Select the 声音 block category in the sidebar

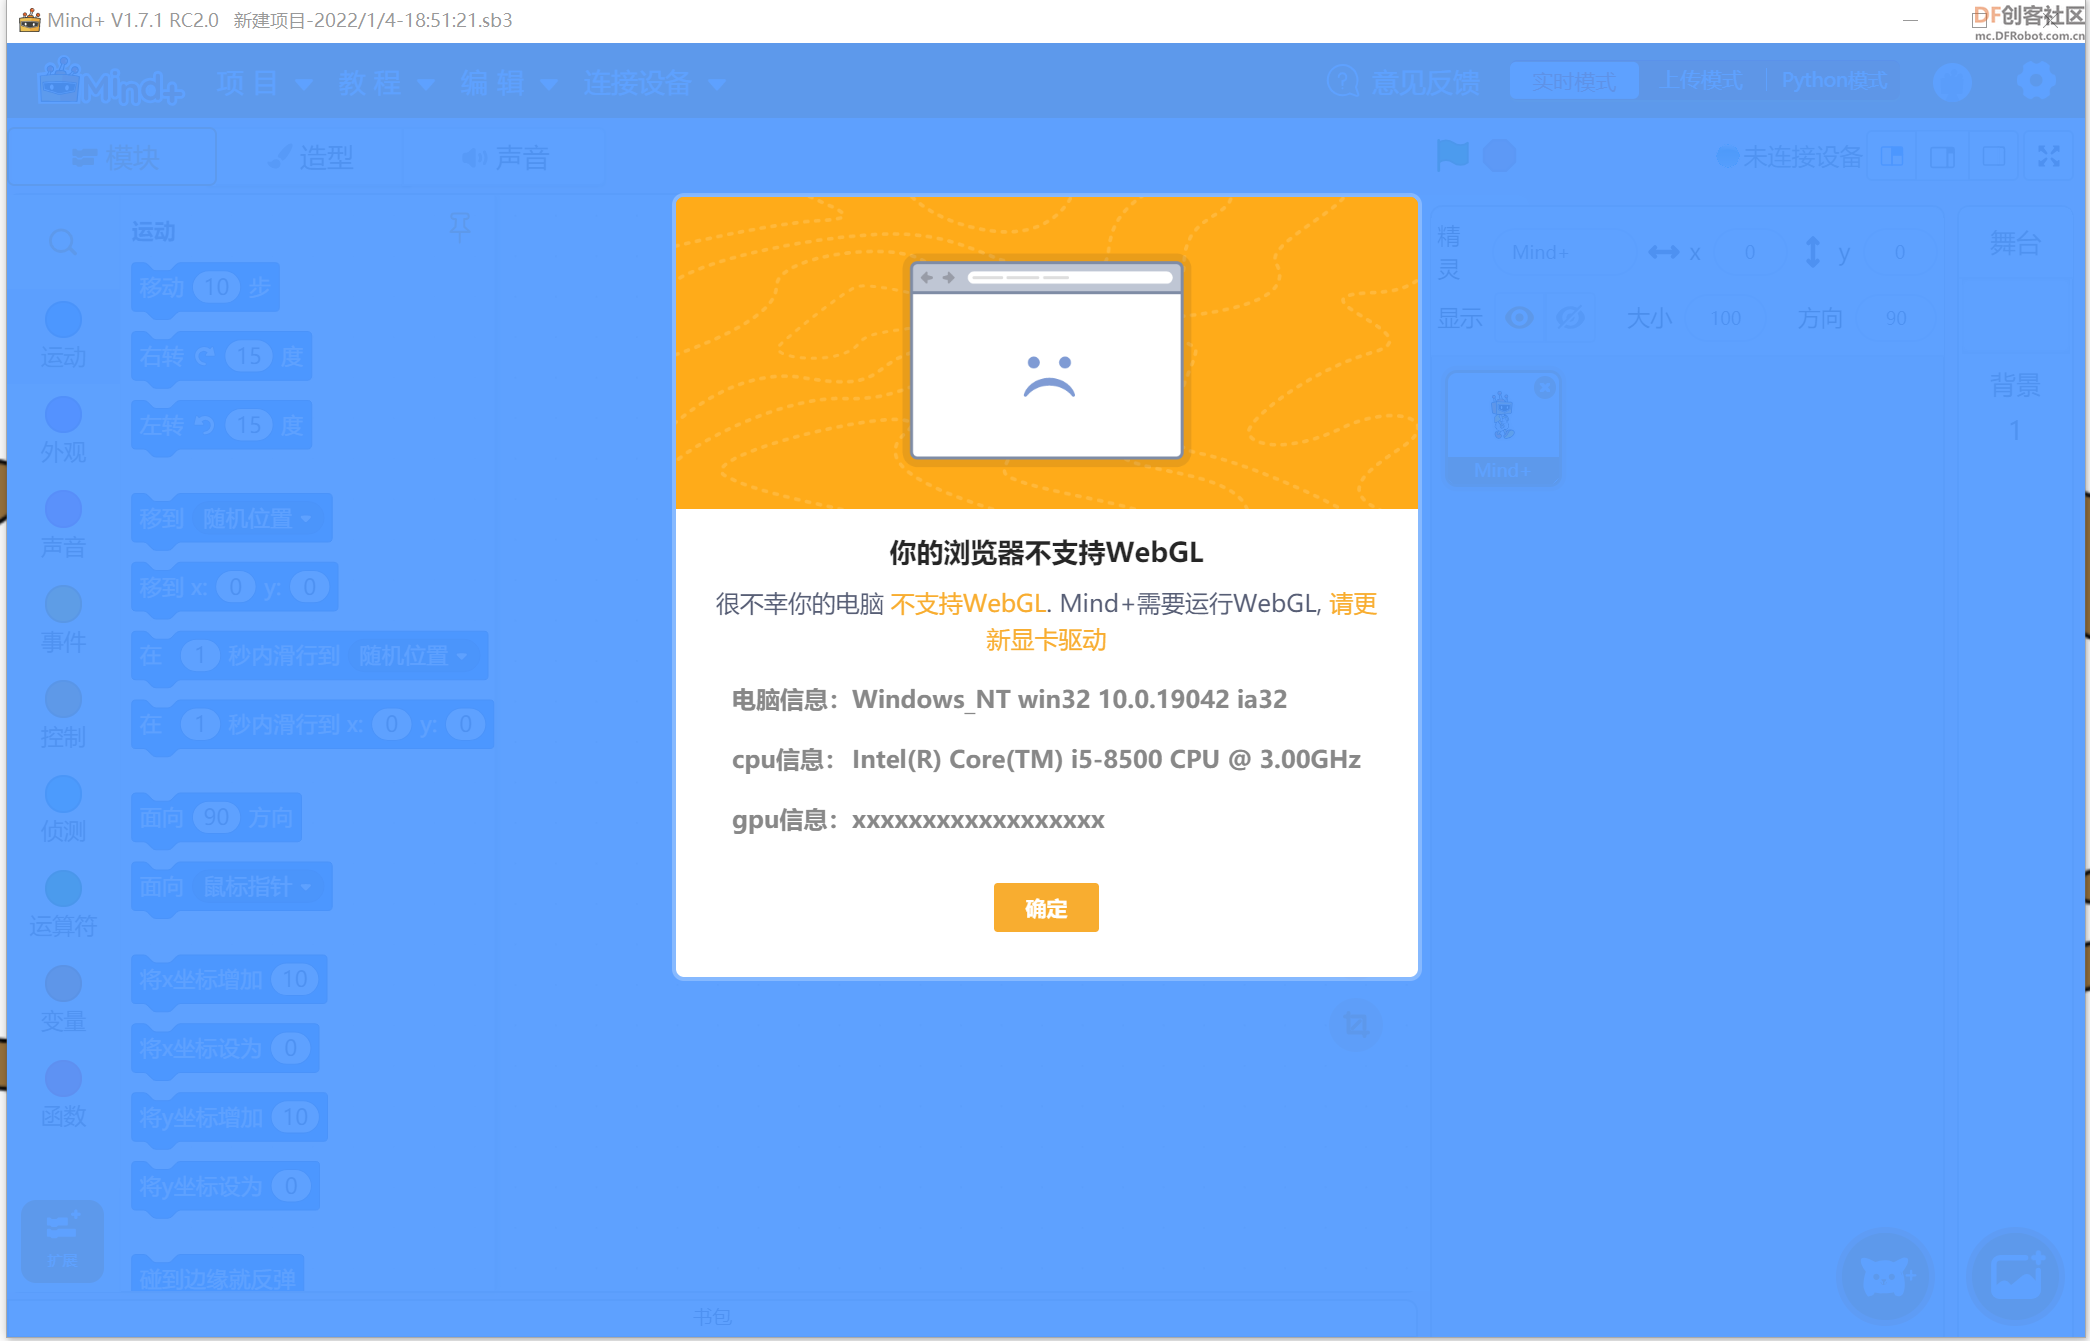pyautogui.click(x=63, y=526)
